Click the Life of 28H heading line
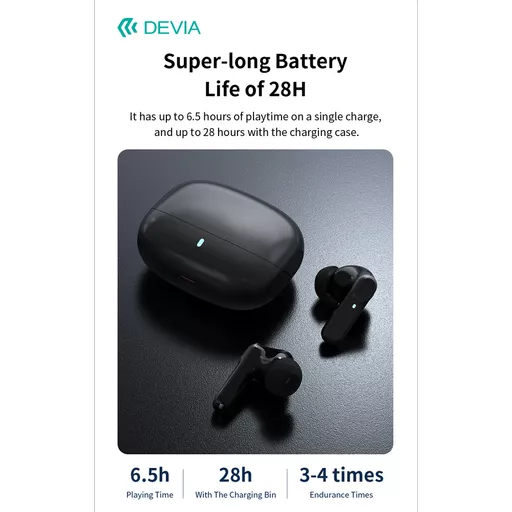512x512 pixels. (255, 89)
